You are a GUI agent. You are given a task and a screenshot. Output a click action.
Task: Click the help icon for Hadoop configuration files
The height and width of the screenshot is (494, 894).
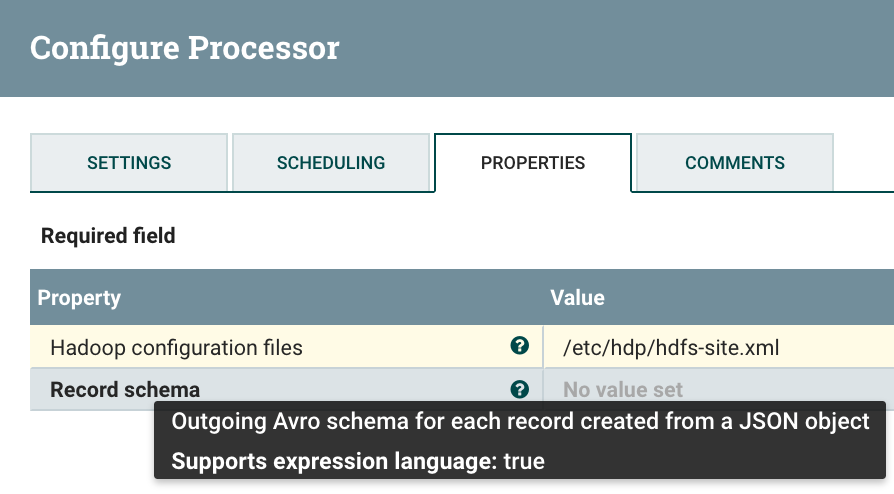pos(519,346)
